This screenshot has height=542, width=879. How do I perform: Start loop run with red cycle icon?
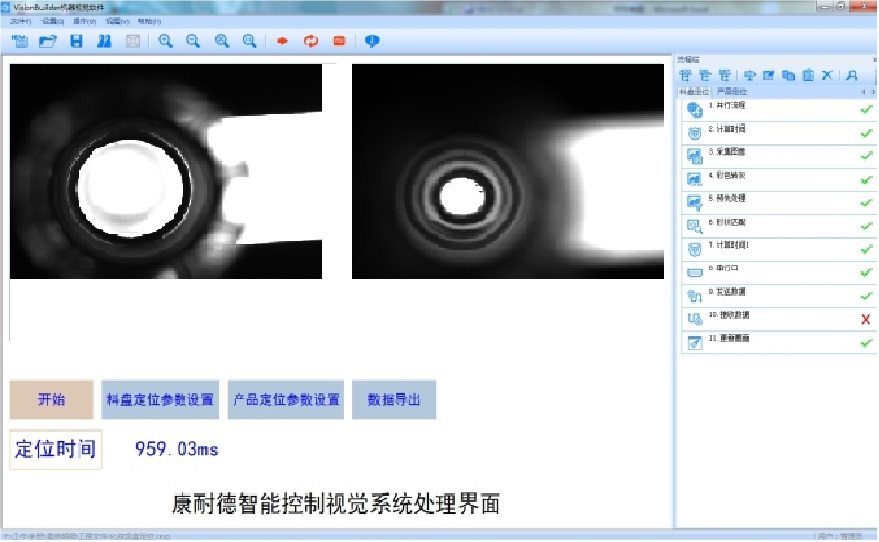click(311, 42)
